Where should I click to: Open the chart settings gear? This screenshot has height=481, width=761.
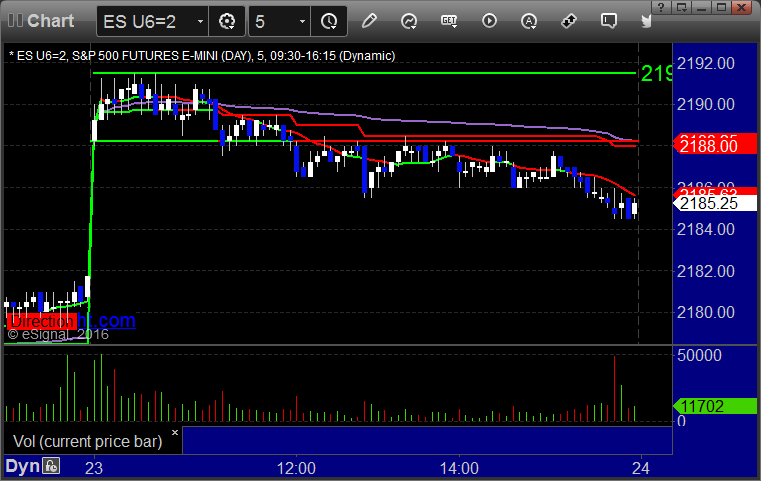[227, 21]
